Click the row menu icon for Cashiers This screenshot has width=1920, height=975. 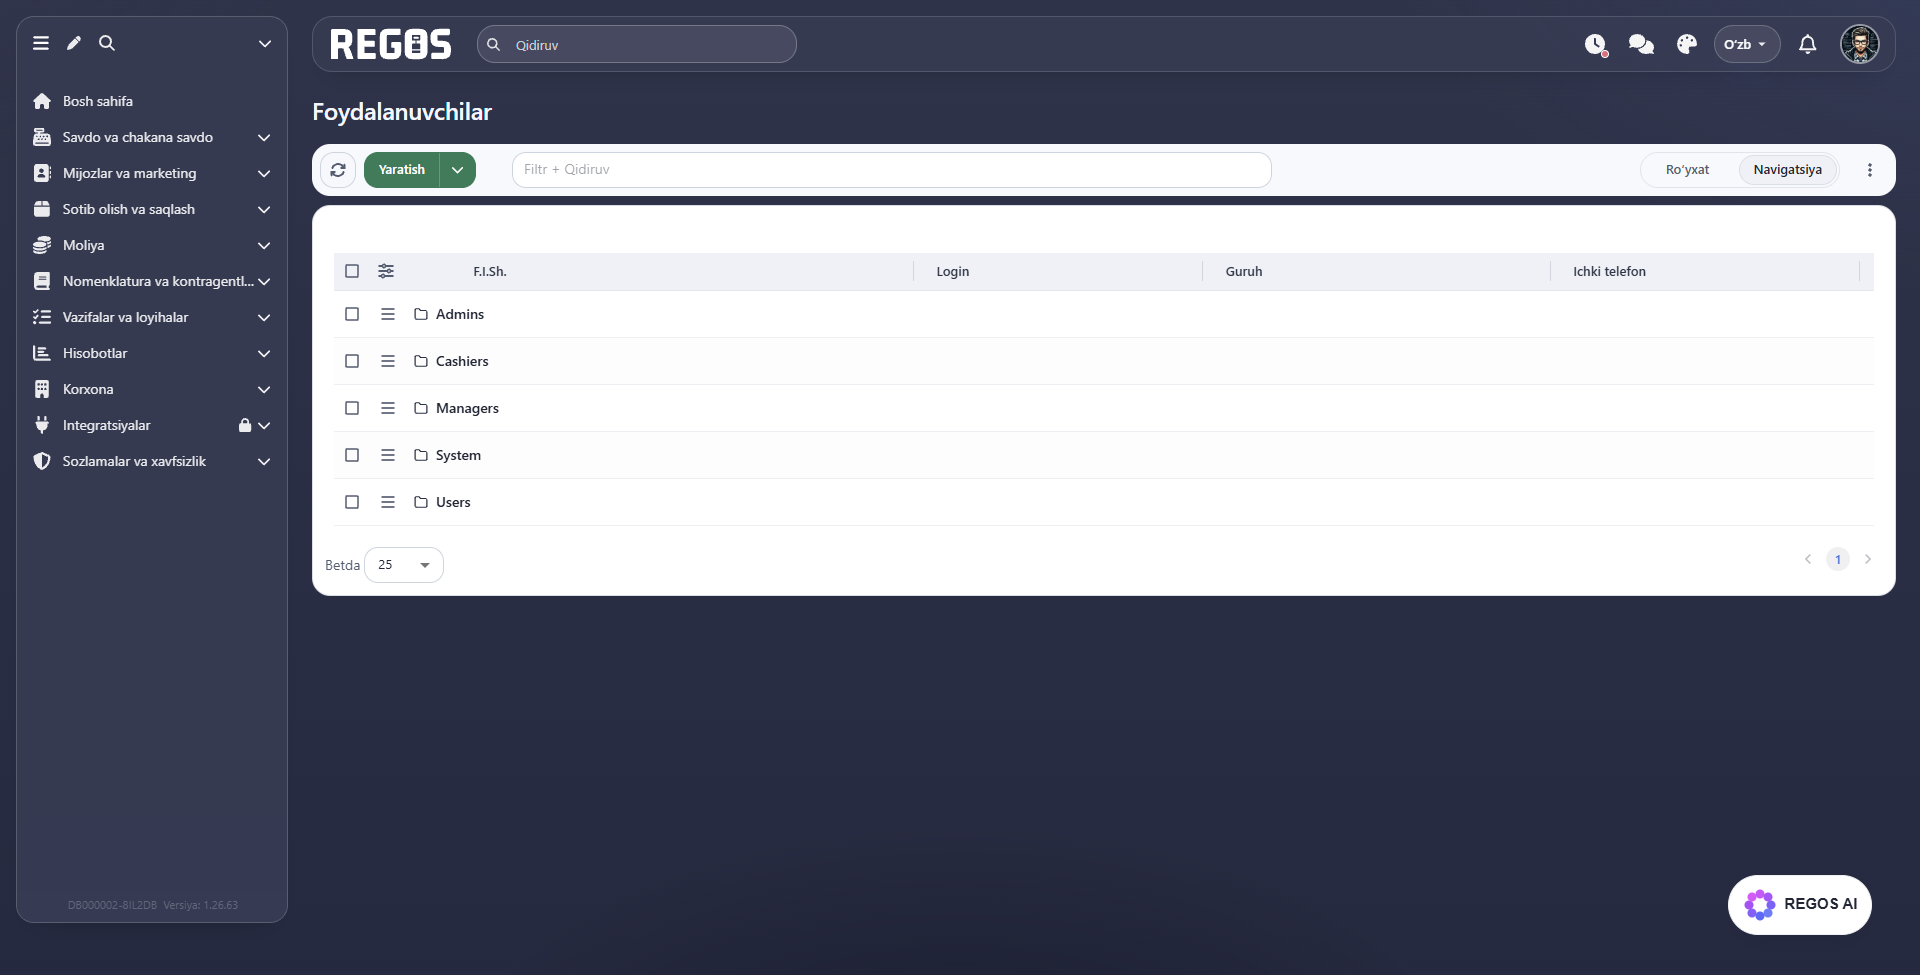[x=388, y=361]
